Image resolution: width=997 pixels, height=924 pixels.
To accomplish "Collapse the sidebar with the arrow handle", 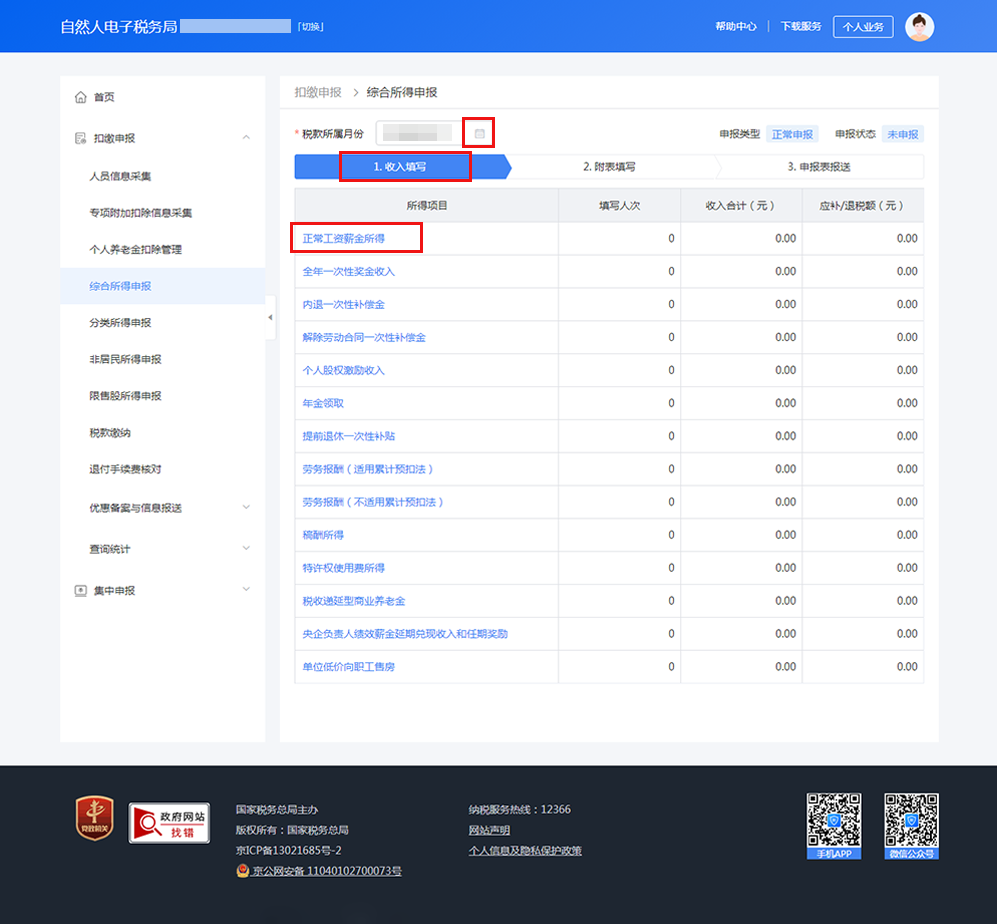I will (270, 318).
